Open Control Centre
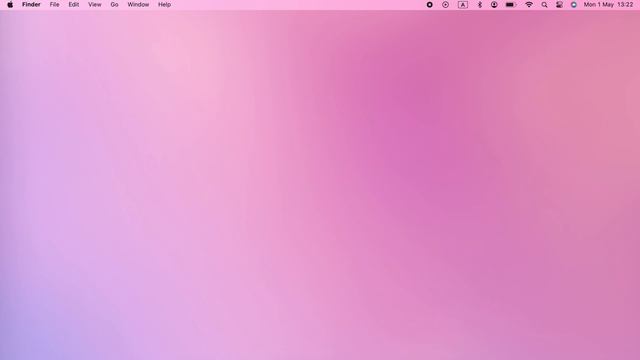Viewport: 640px width, 360px height. (x=559, y=5)
